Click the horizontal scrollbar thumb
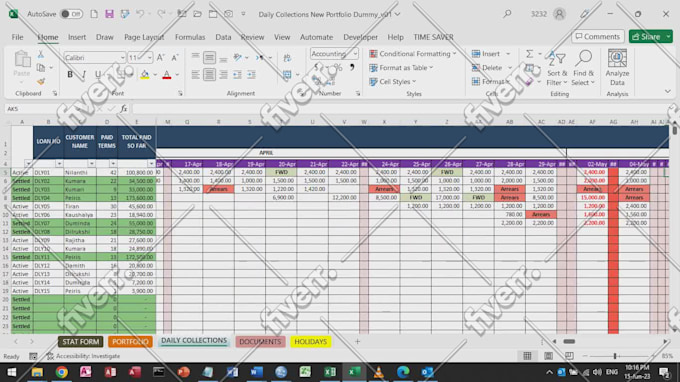Screen dimensions: 680x382 tap(569, 342)
